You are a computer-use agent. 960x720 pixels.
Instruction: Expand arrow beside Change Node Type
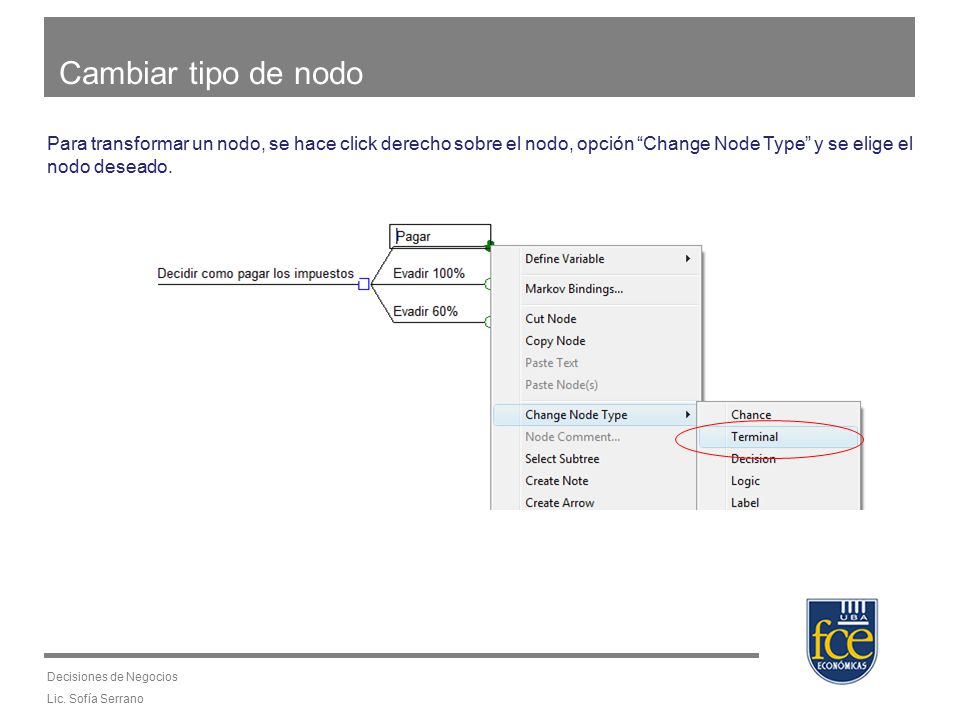688,415
